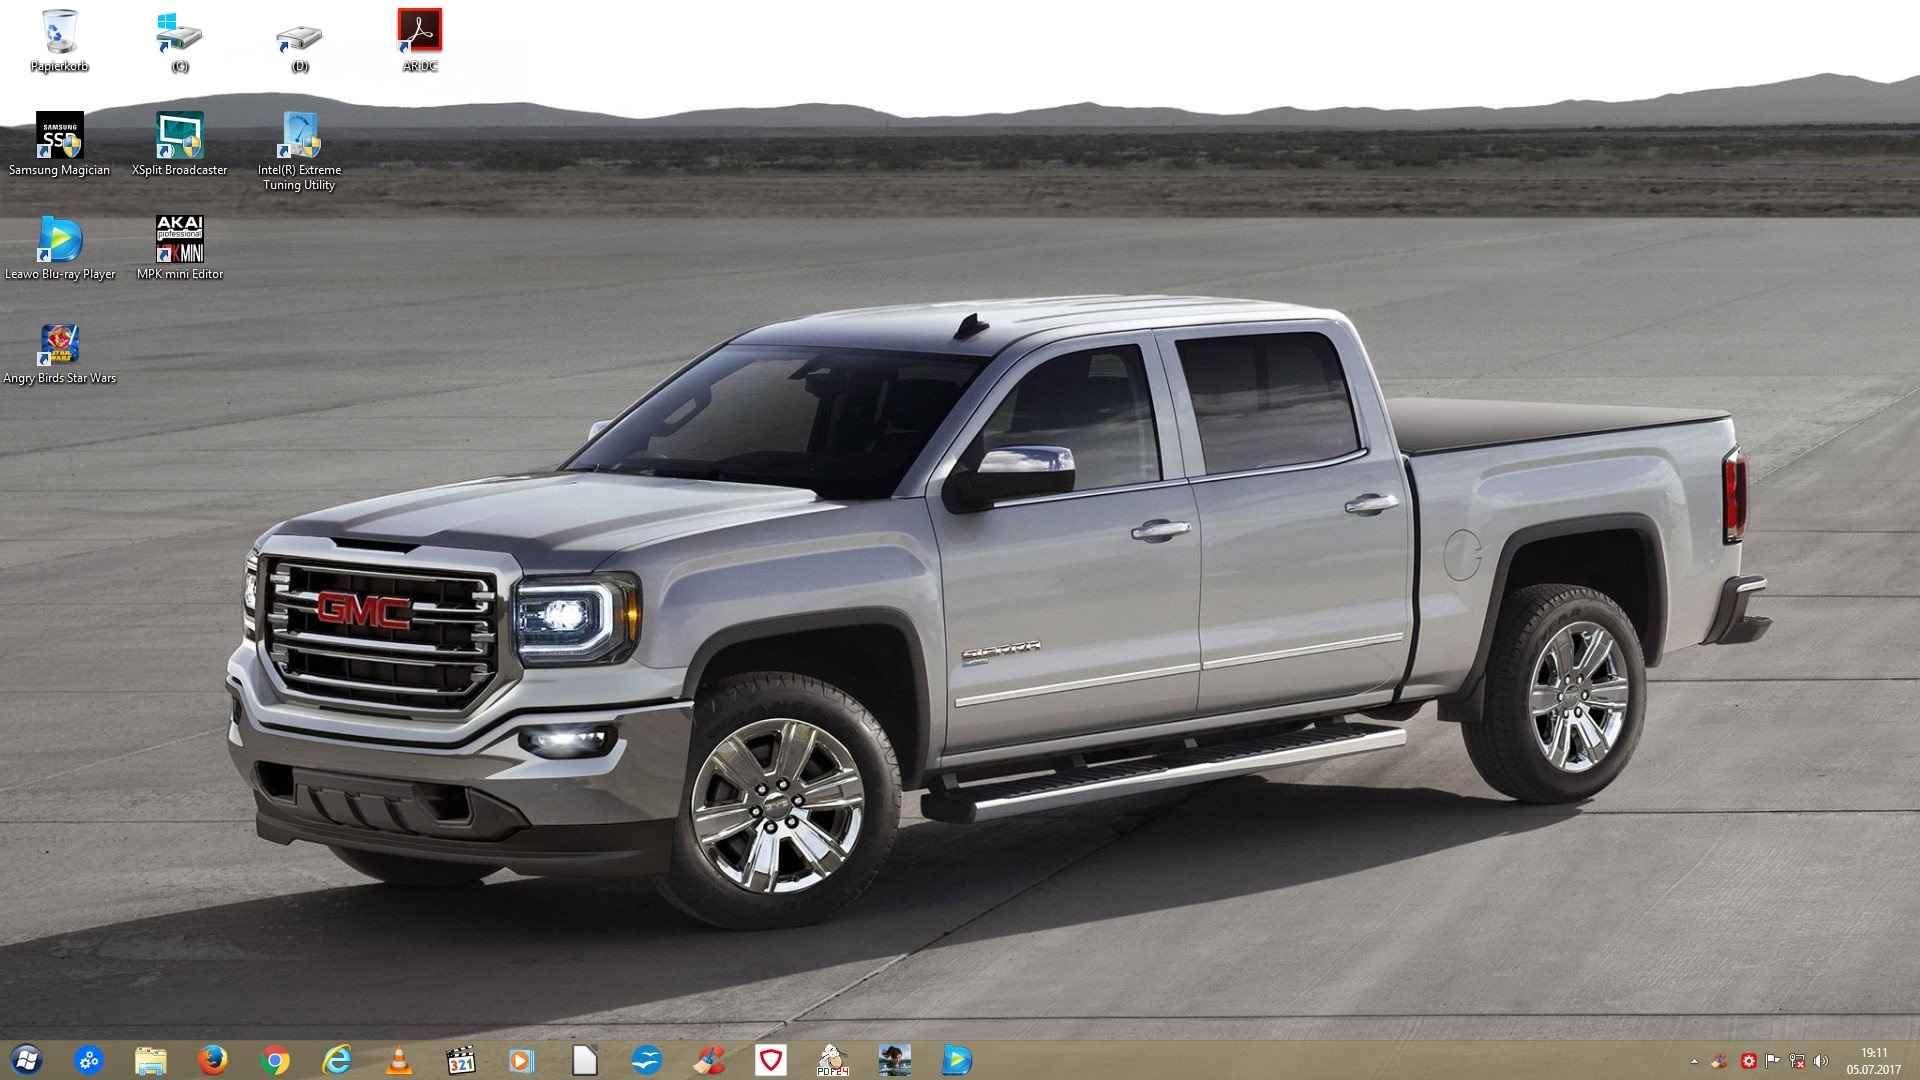Launch the AKAI MPK mini Editor shortcut
The height and width of the screenshot is (1080, 1920).
pyautogui.click(x=180, y=240)
